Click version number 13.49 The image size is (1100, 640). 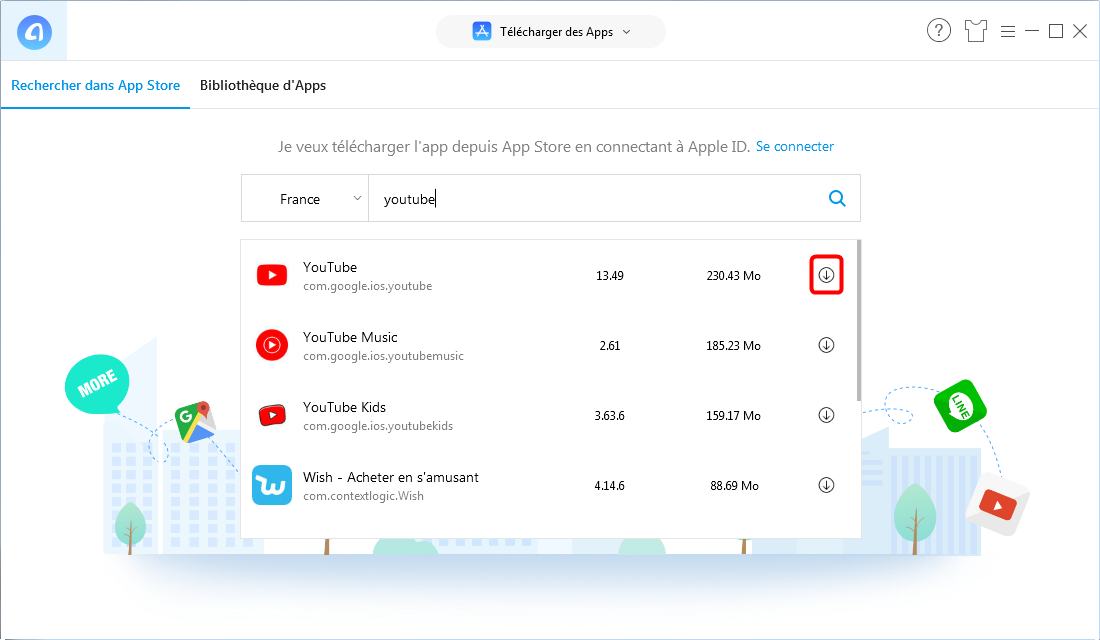coord(610,276)
